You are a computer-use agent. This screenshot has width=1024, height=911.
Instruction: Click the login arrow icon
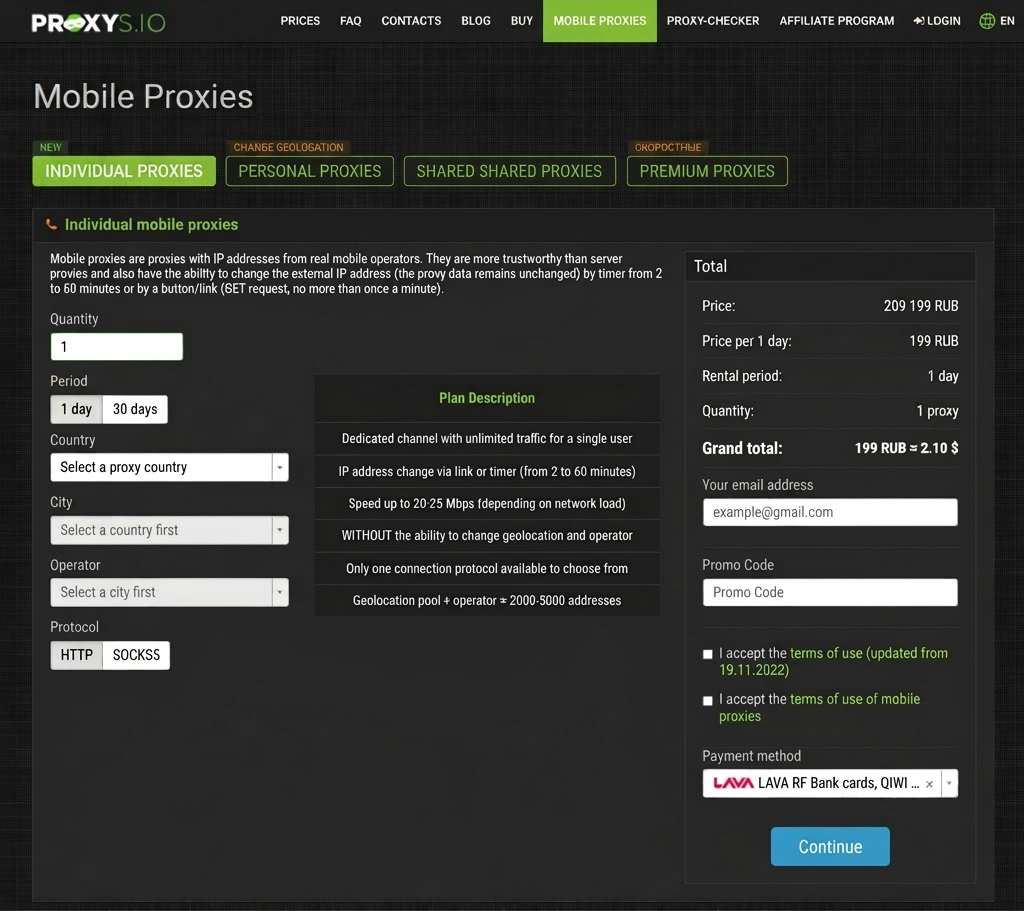click(918, 21)
